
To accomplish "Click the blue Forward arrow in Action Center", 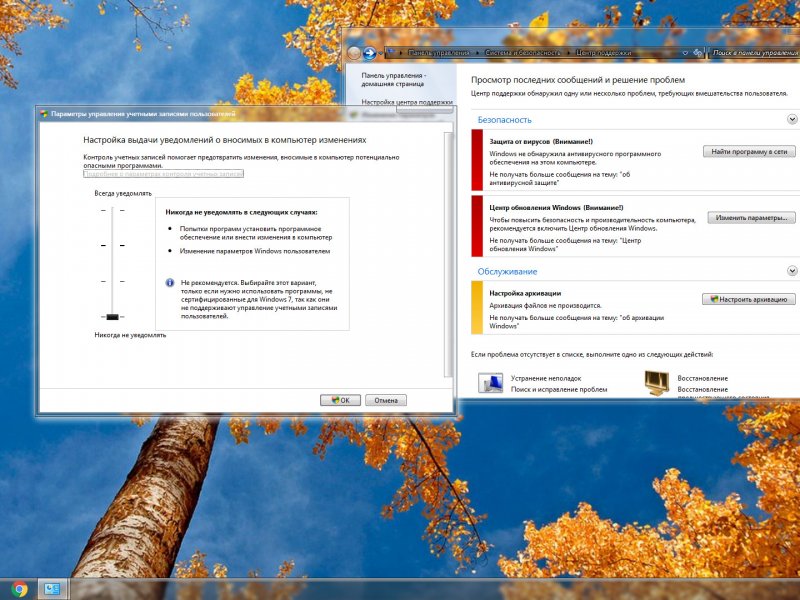I will click(369, 53).
